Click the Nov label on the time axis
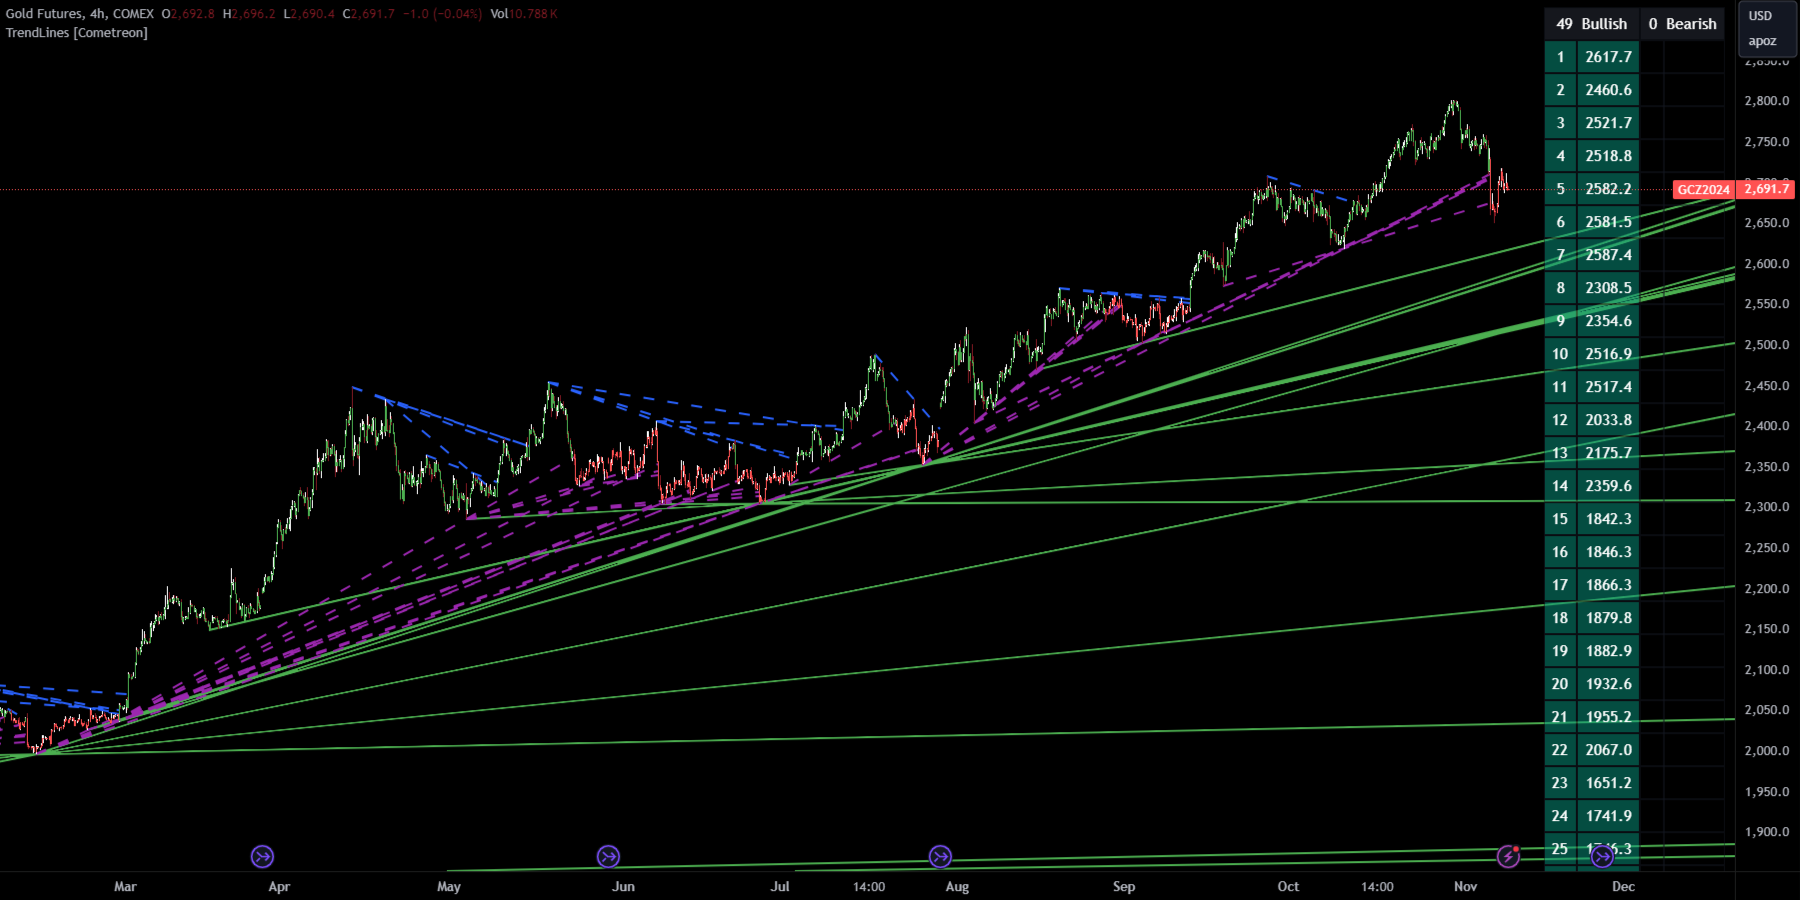 (x=1465, y=886)
